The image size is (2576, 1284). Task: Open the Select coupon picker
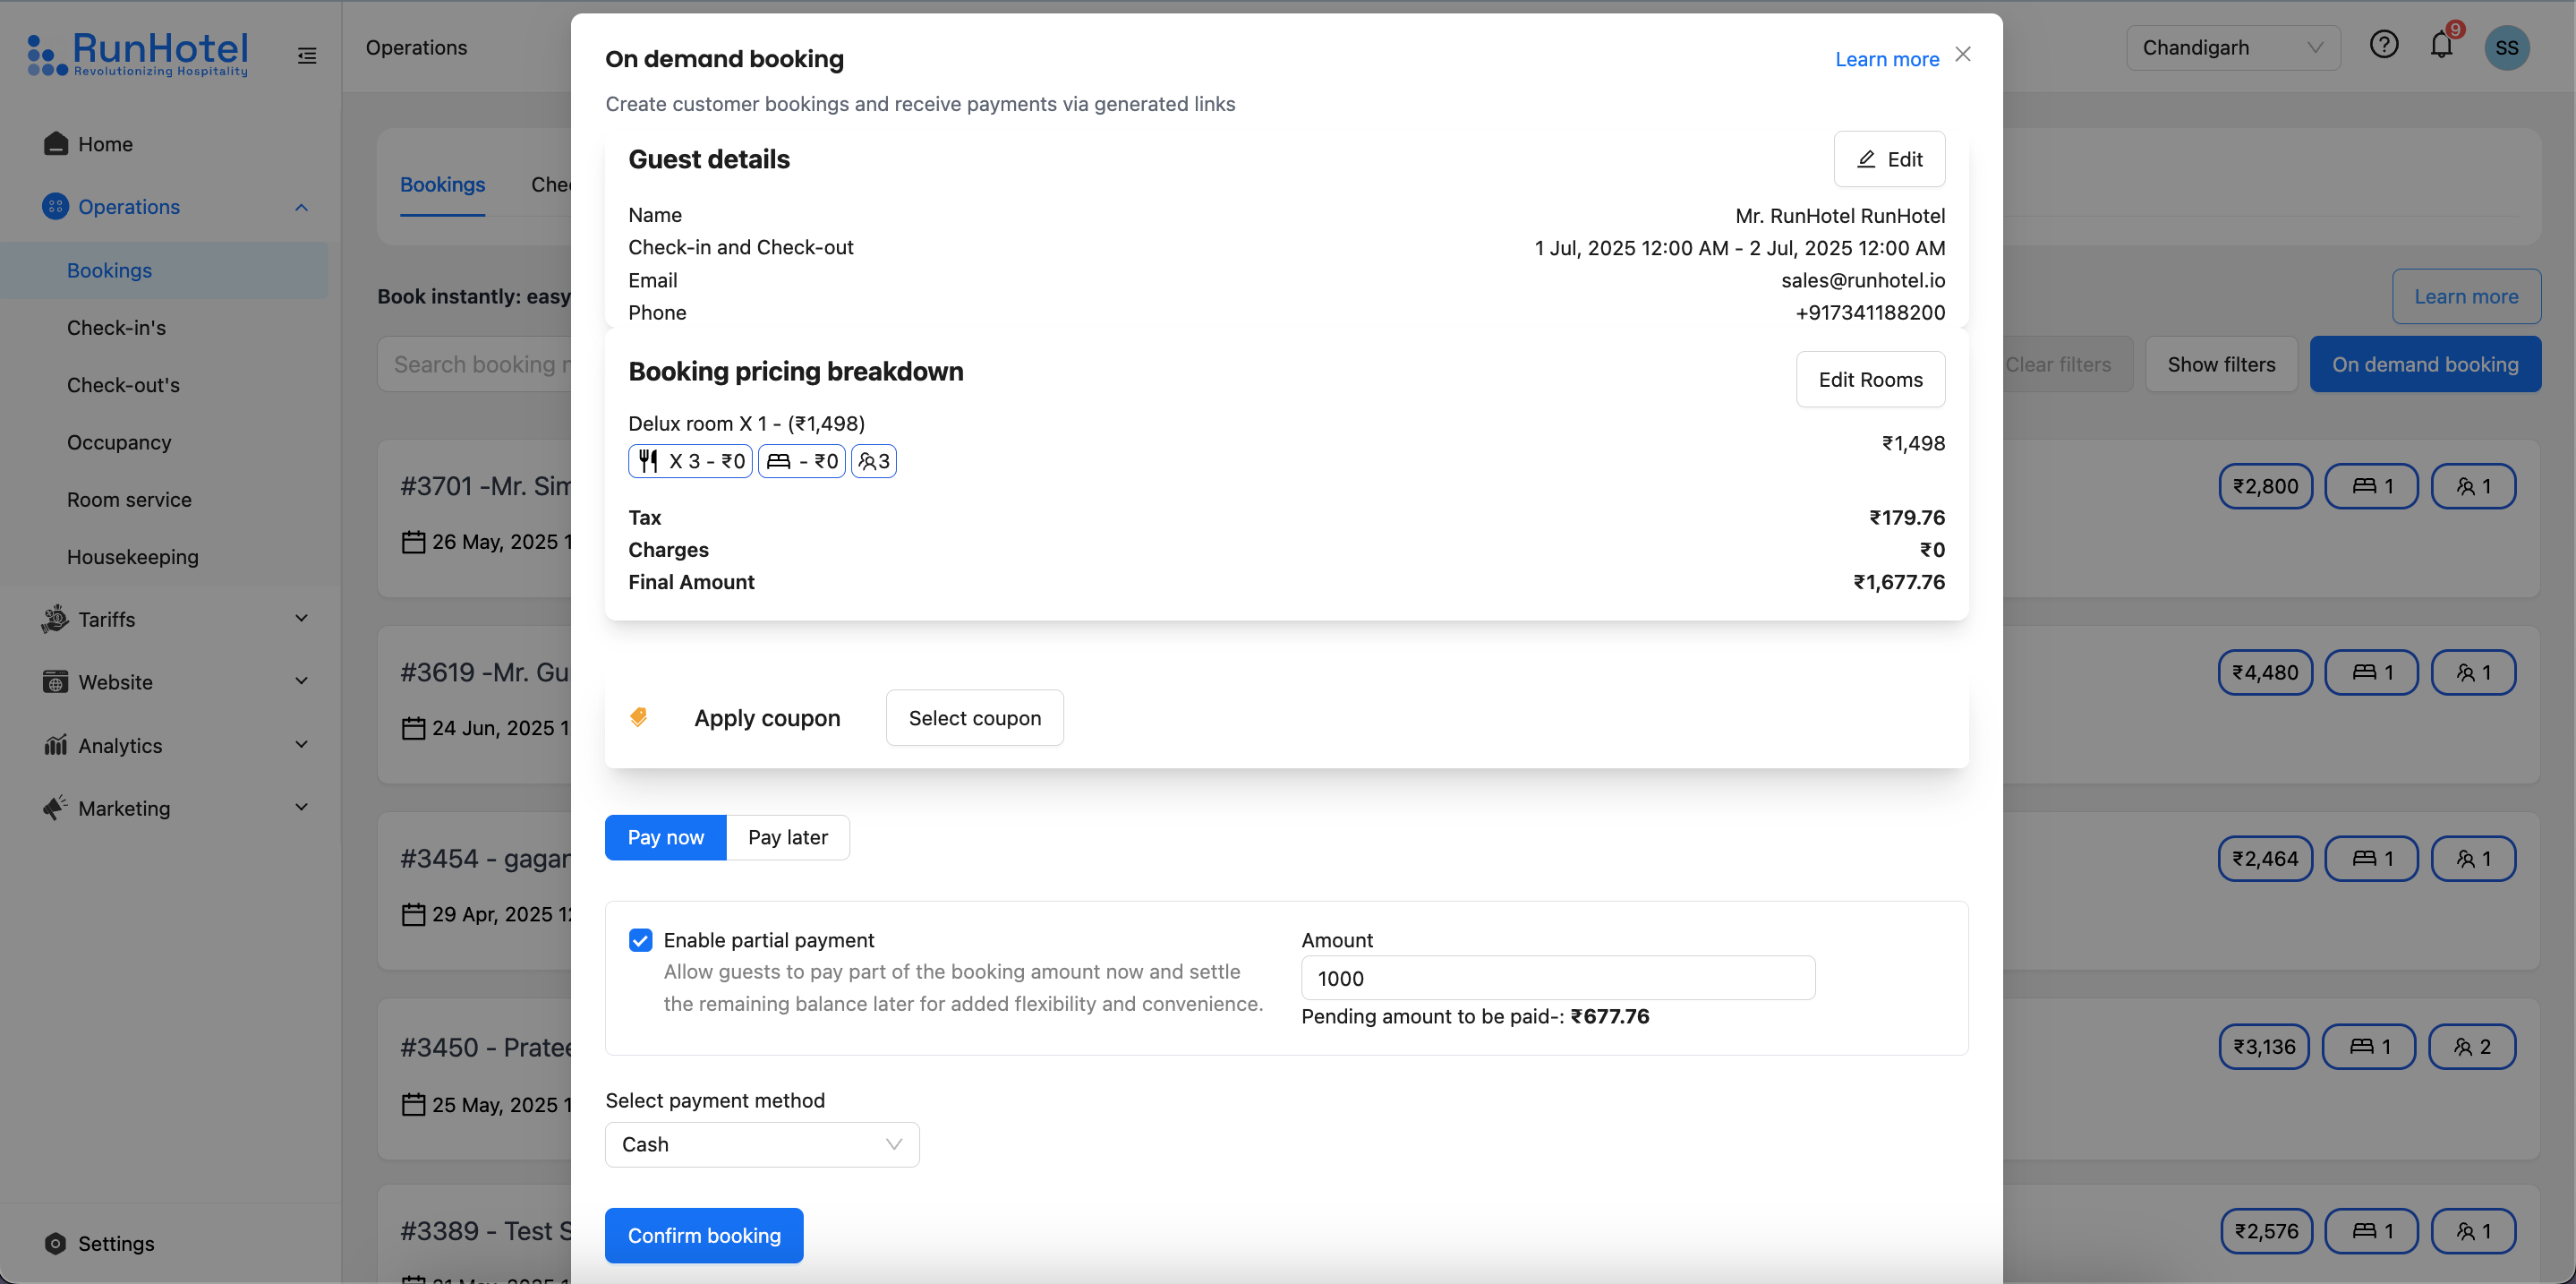pos(974,717)
